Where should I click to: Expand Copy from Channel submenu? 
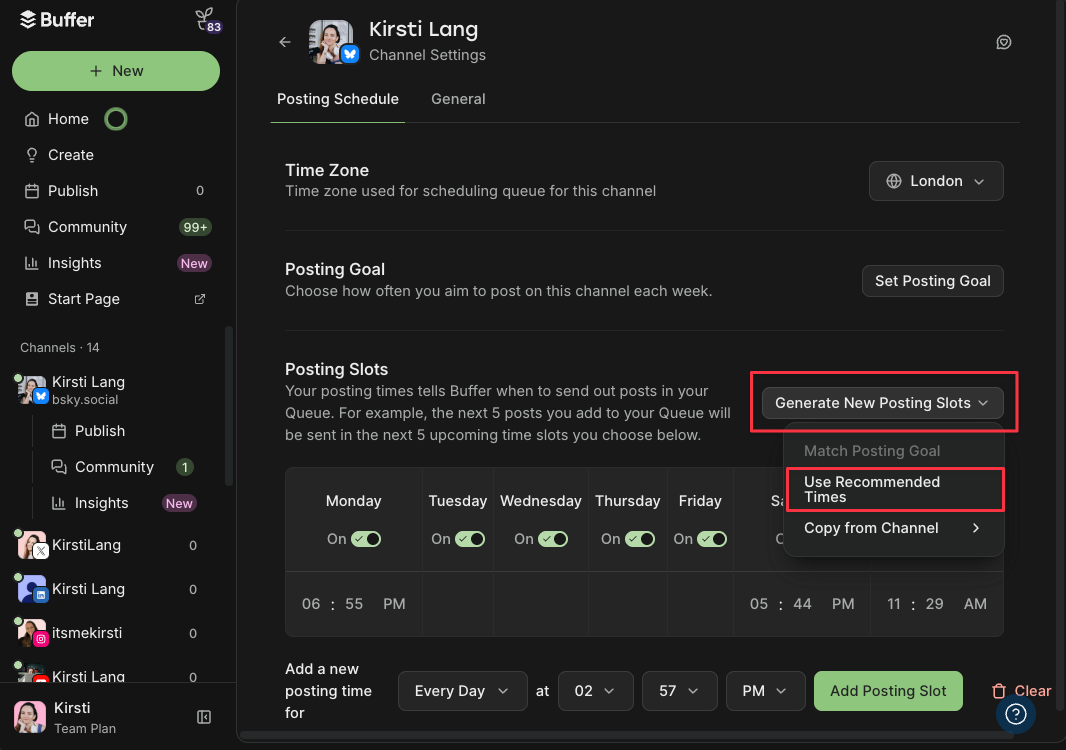[893, 528]
